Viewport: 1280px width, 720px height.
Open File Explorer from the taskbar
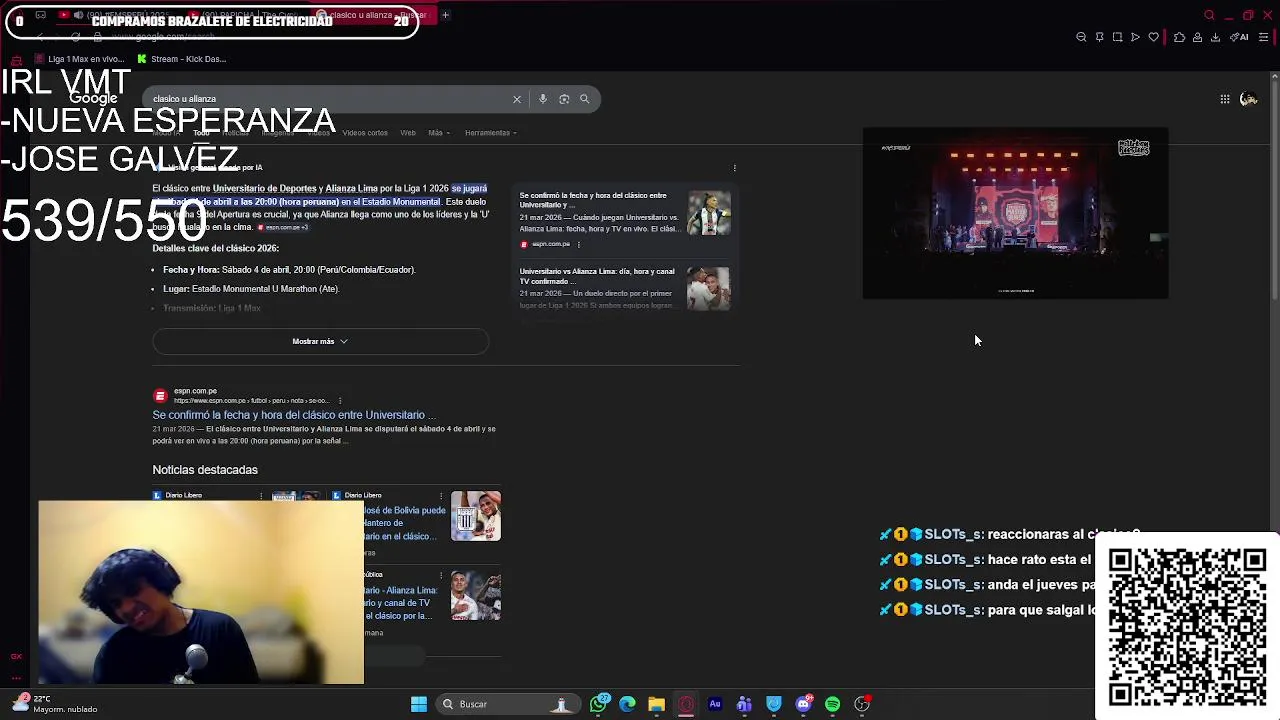click(656, 704)
